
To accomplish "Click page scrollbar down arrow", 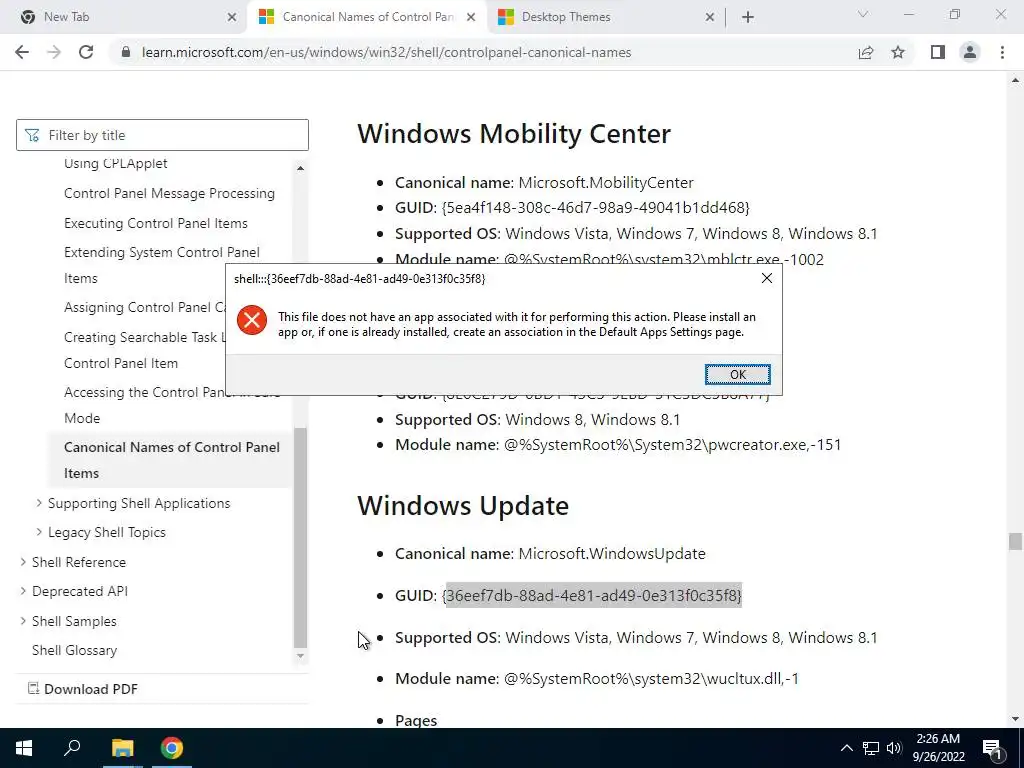I will [1015, 720].
